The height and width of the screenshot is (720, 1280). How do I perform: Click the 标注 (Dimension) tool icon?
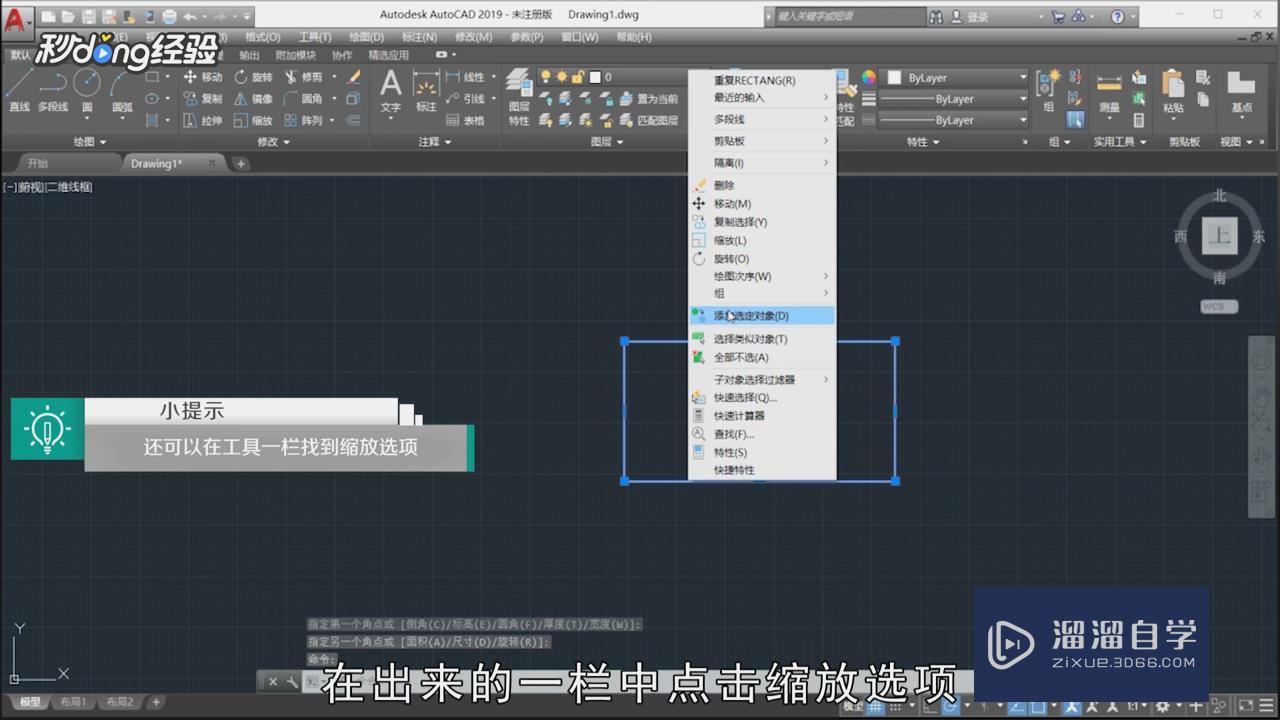[427, 91]
